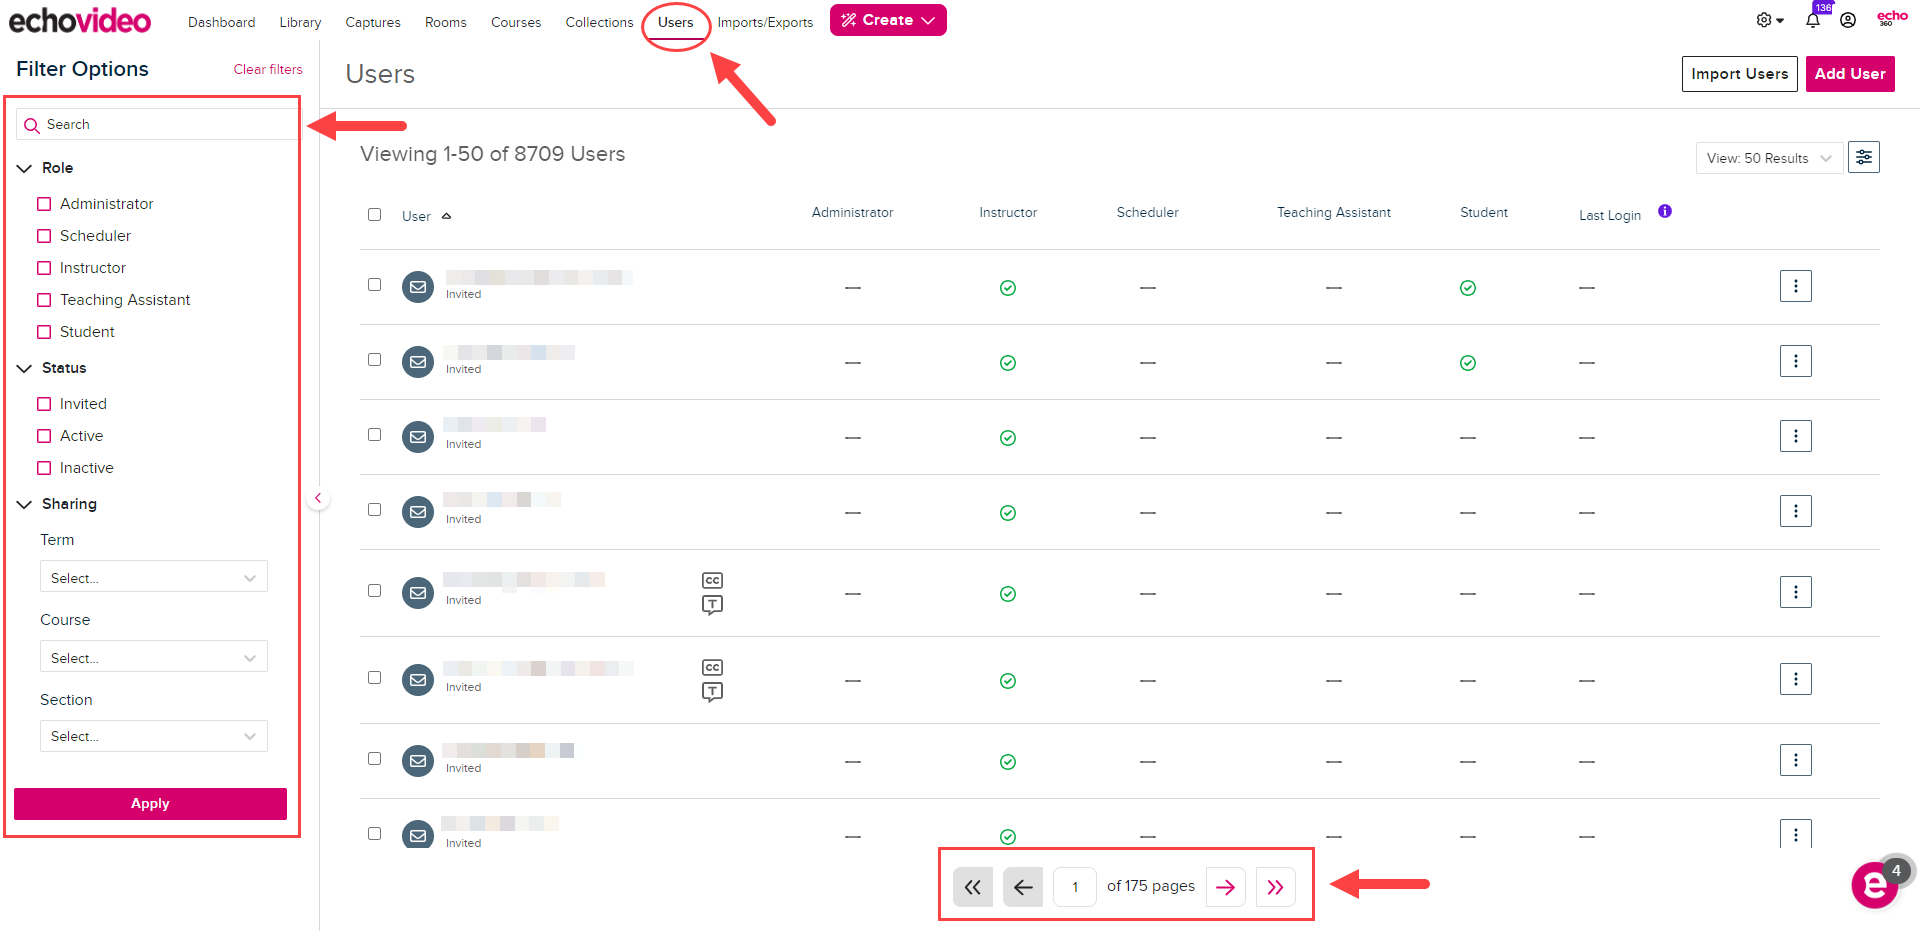Sort by User column header

(426, 216)
